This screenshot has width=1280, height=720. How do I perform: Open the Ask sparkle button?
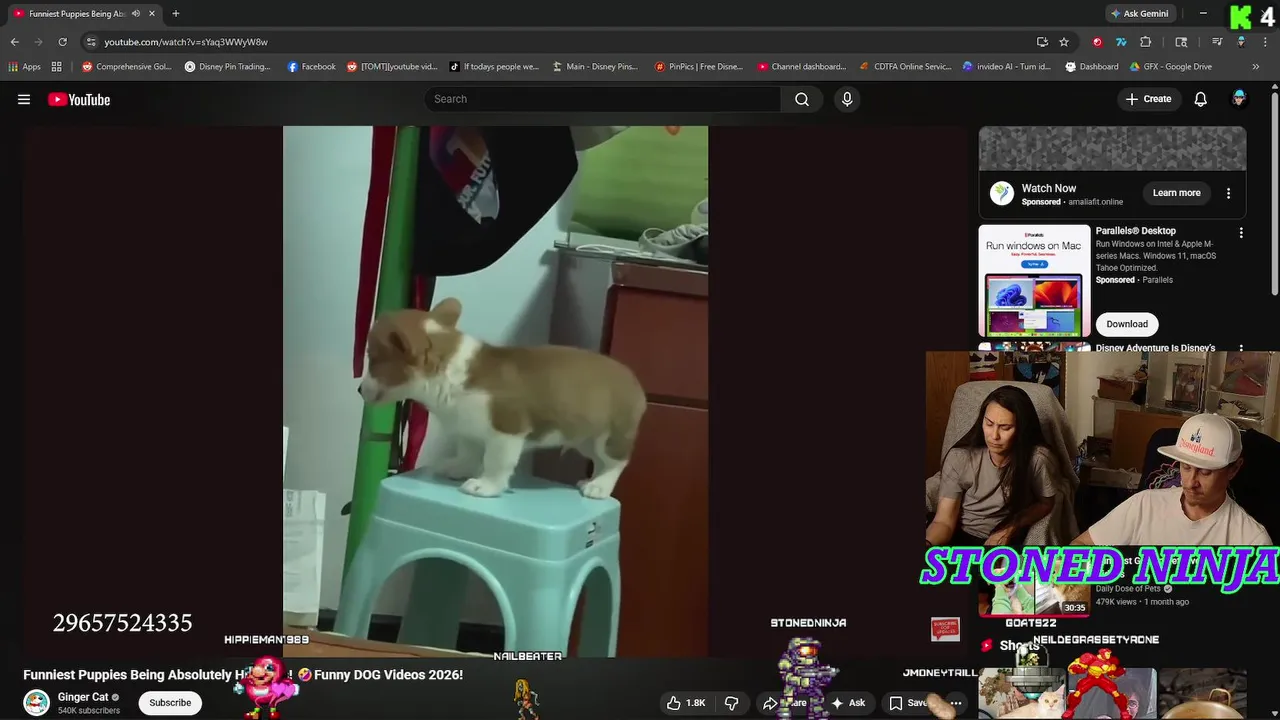pos(848,703)
